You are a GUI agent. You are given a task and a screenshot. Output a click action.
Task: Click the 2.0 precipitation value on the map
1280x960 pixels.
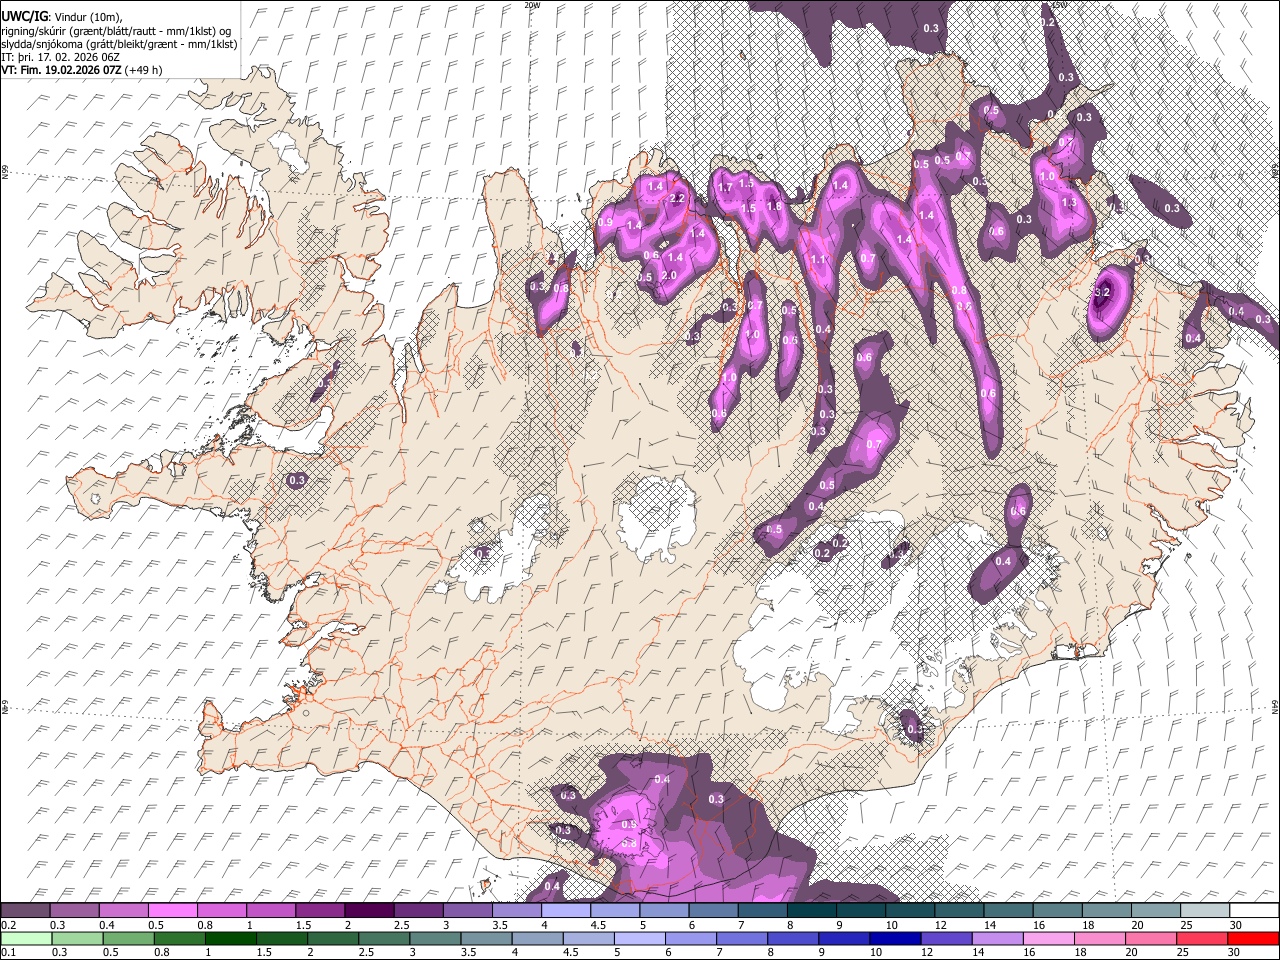point(670,276)
